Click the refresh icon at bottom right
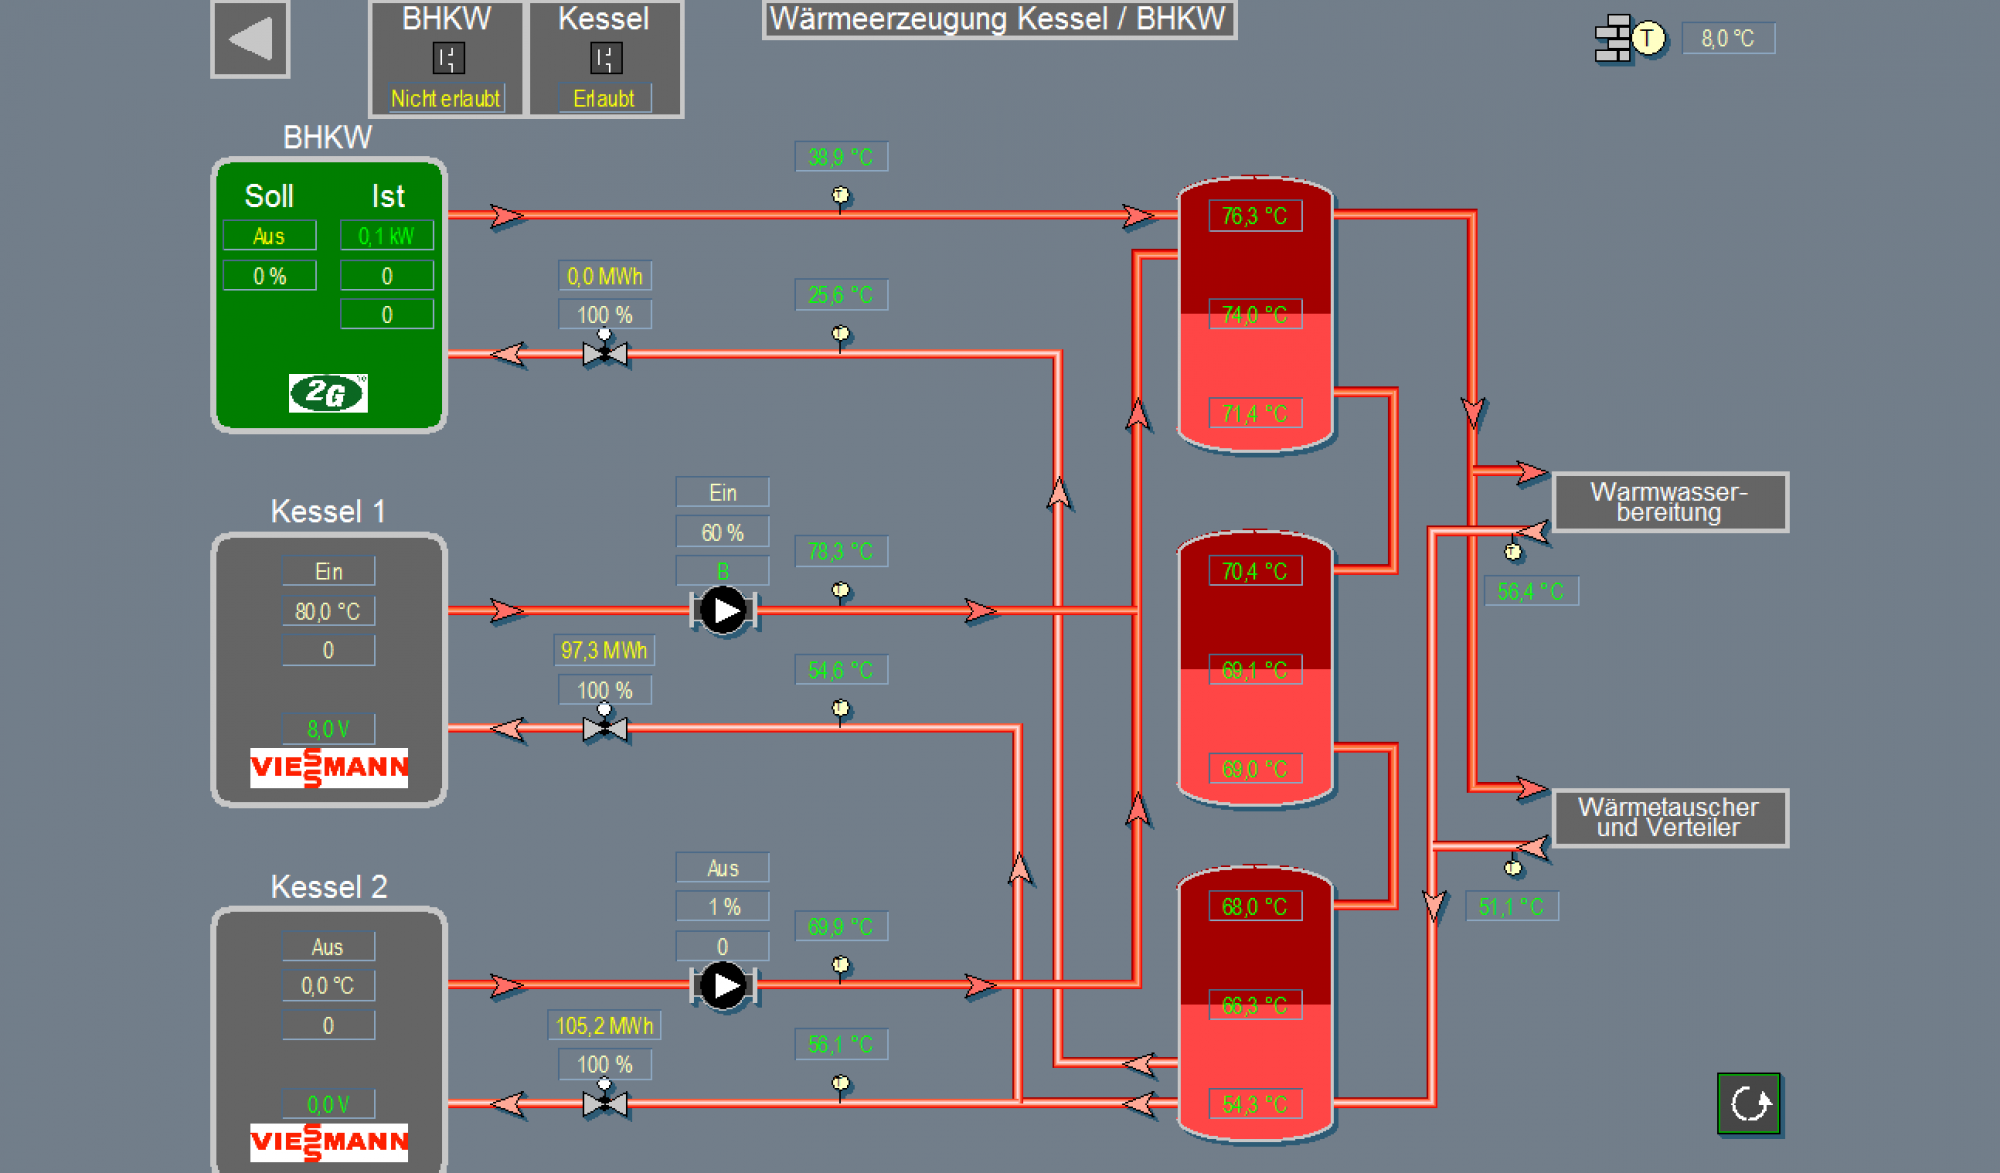 pyautogui.click(x=1749, y=1104)
